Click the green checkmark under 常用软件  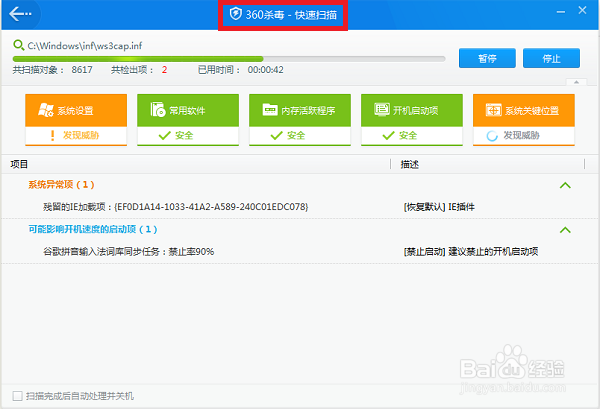(x=165, y=135)
